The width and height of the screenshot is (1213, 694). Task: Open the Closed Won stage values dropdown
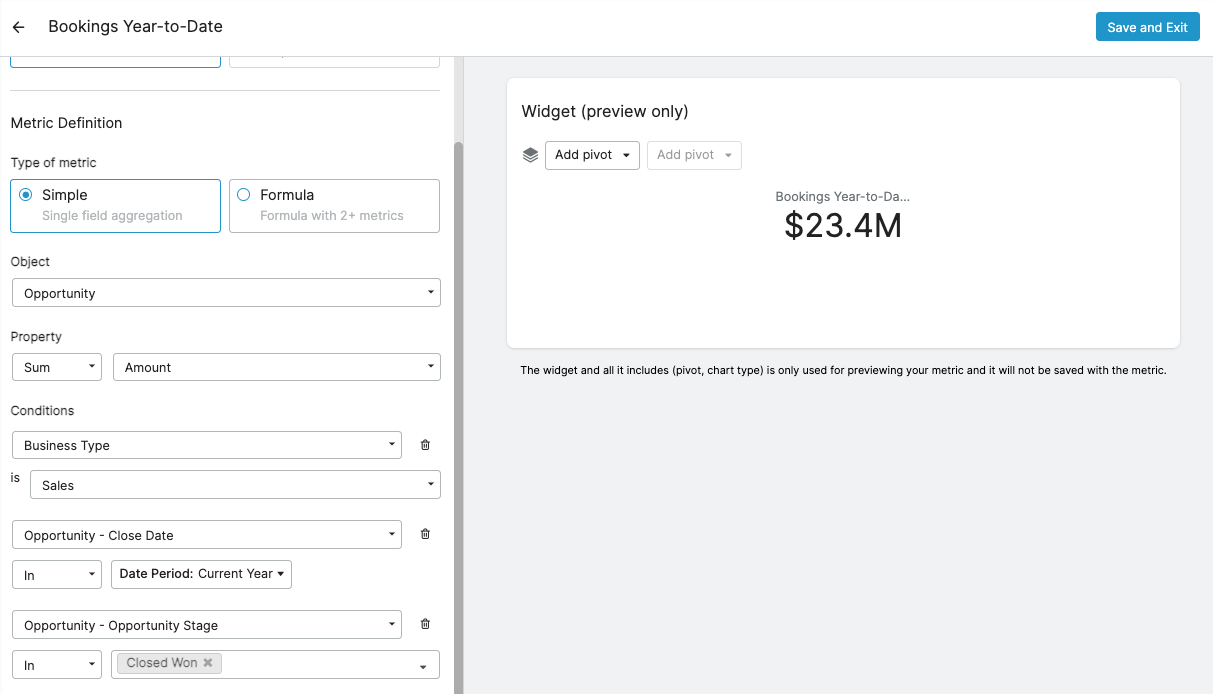[423, 666]
